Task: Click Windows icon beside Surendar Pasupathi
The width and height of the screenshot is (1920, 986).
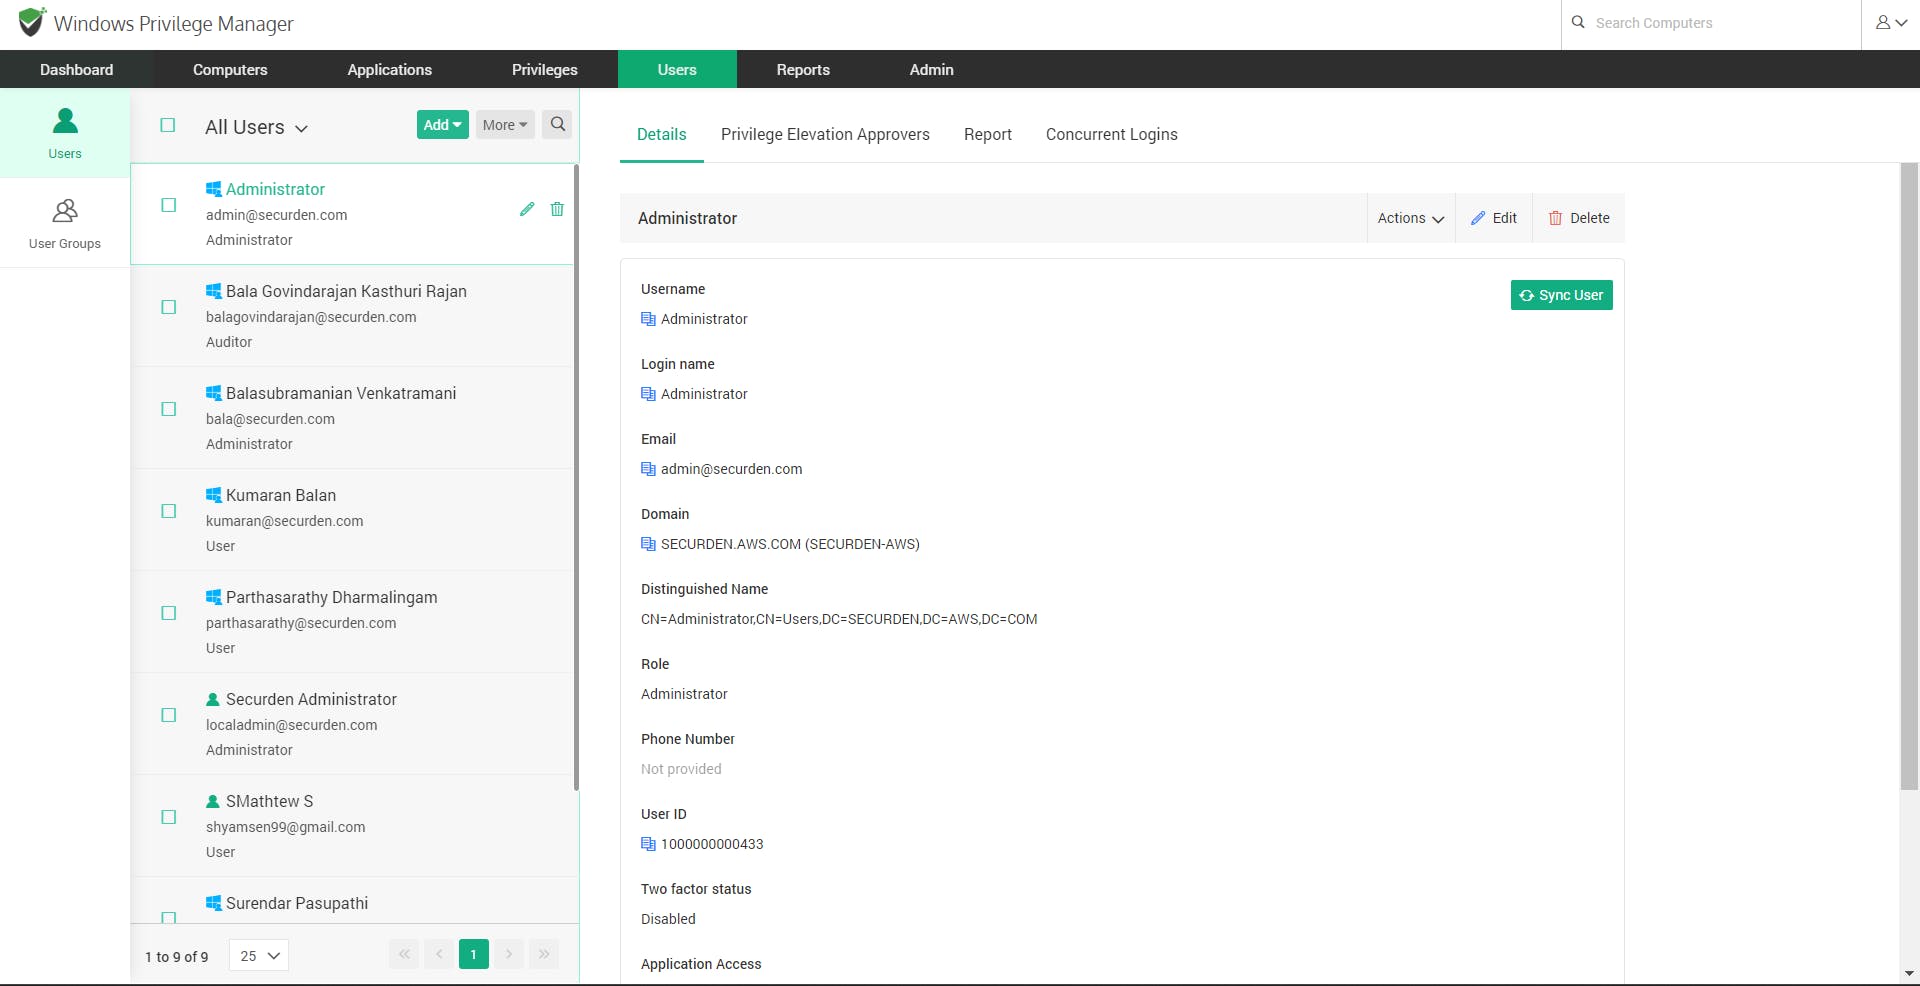Action: [213, 903]
